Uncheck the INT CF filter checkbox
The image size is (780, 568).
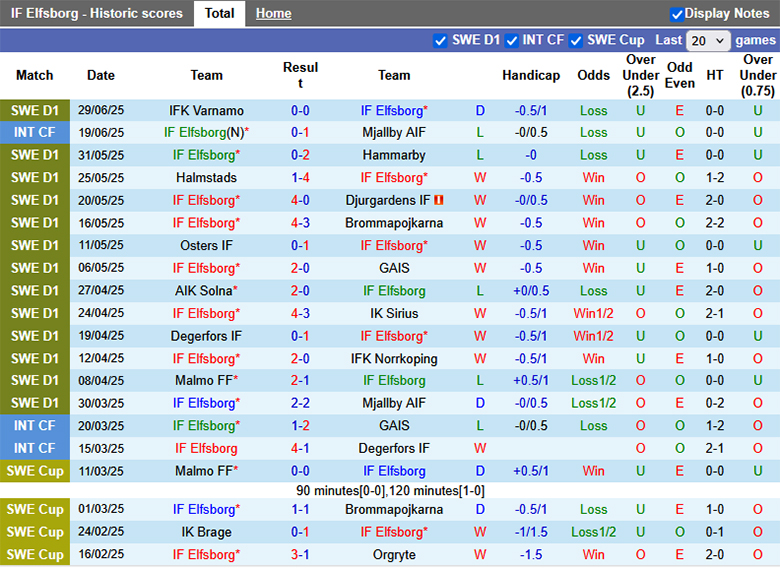(511, 41)
